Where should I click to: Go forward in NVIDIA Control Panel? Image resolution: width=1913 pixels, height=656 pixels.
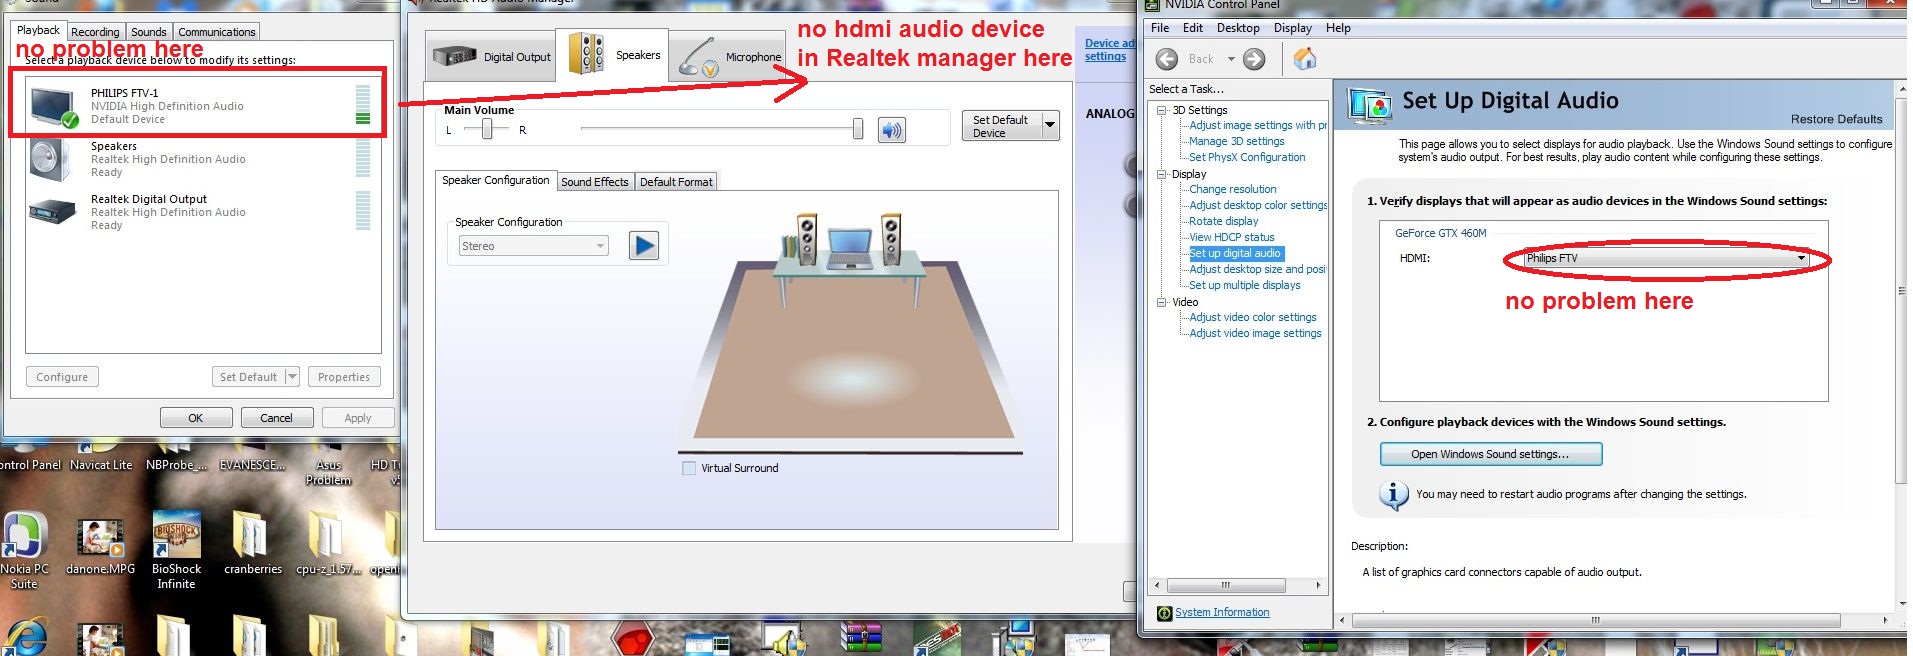(x=1254, y=59)
